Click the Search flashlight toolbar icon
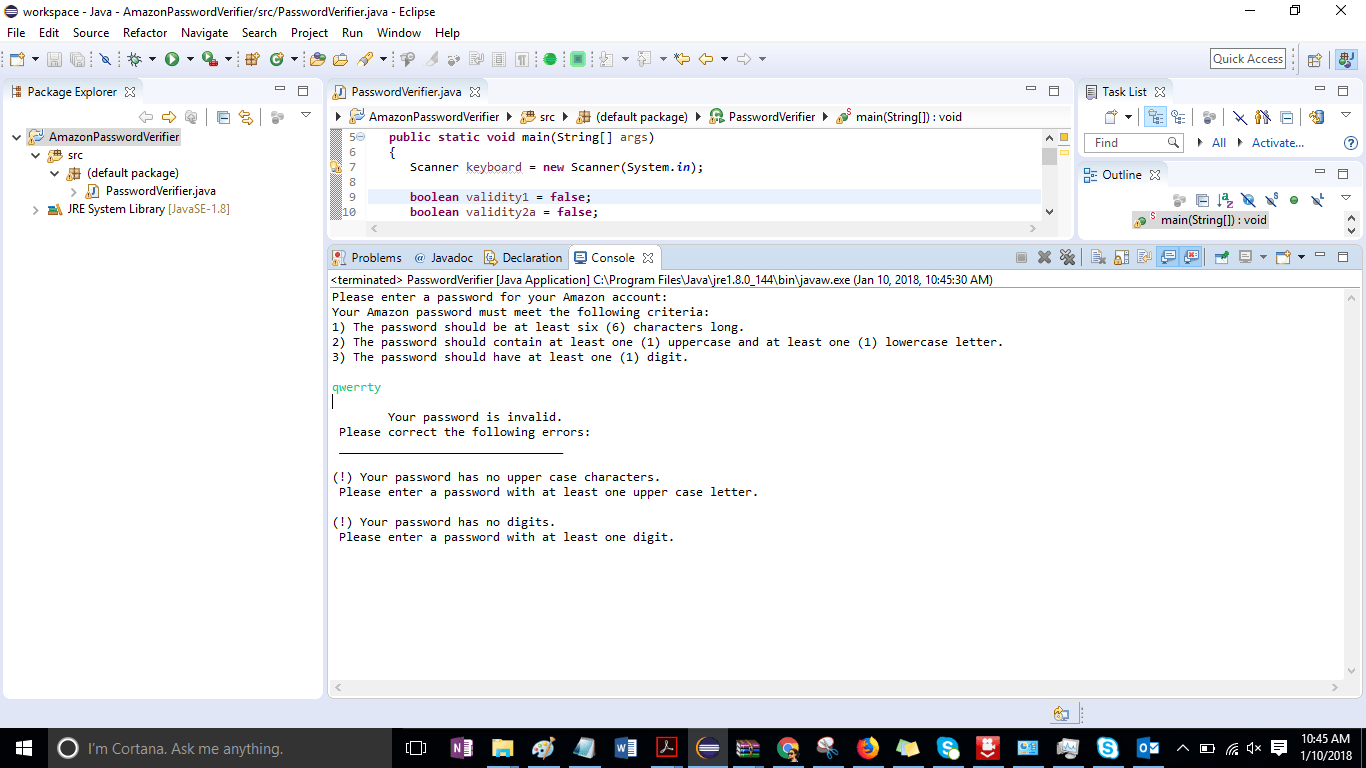This screenshot has width=1366, height=768. pos(365,60)
